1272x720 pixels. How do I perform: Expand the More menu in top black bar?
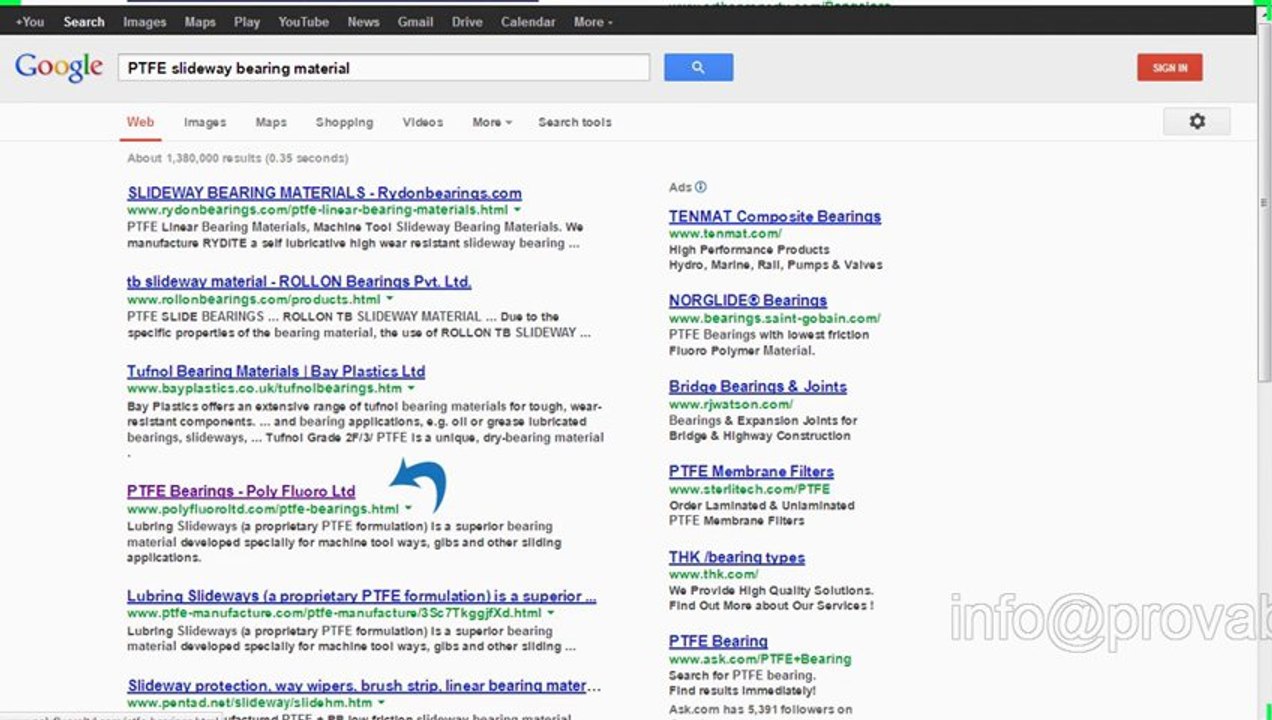(x=593, y=21)
